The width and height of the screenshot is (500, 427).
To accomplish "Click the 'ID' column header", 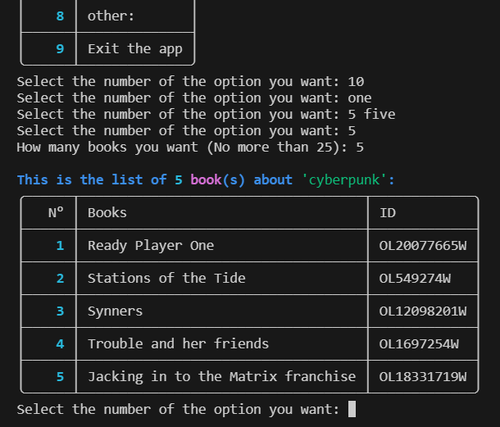I will point(388,213).
